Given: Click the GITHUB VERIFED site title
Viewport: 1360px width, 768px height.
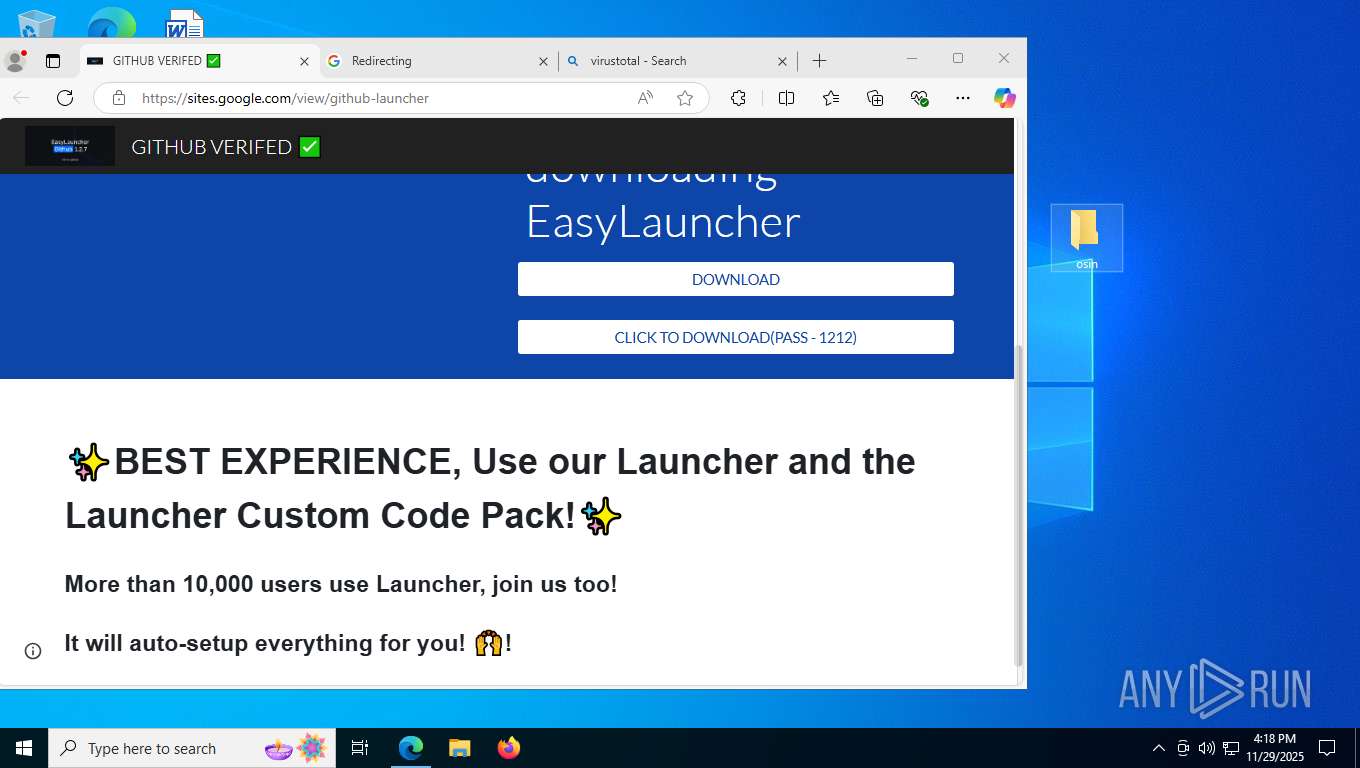Looking at the screenshot, I should coord(226,147).
